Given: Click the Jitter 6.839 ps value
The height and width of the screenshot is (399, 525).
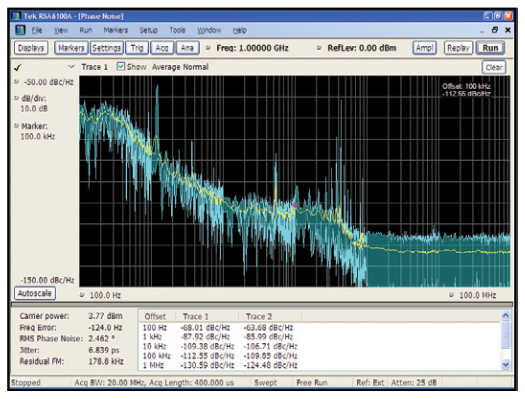Looking at the screenshot, I should coord(104,350).
